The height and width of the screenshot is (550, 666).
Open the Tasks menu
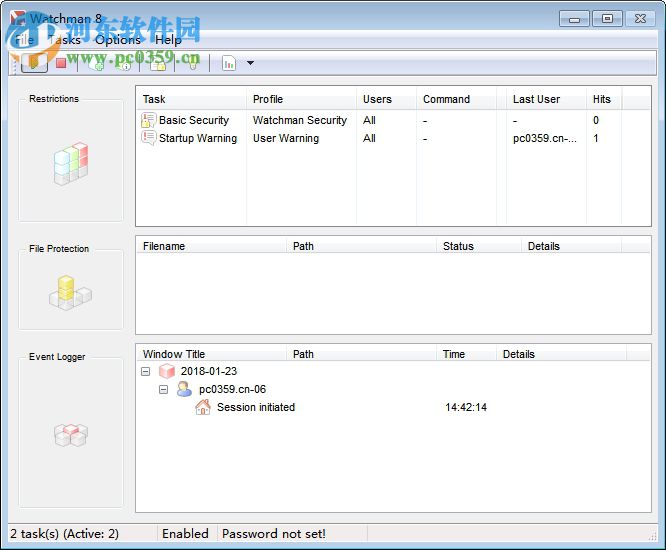pos(65,40)
